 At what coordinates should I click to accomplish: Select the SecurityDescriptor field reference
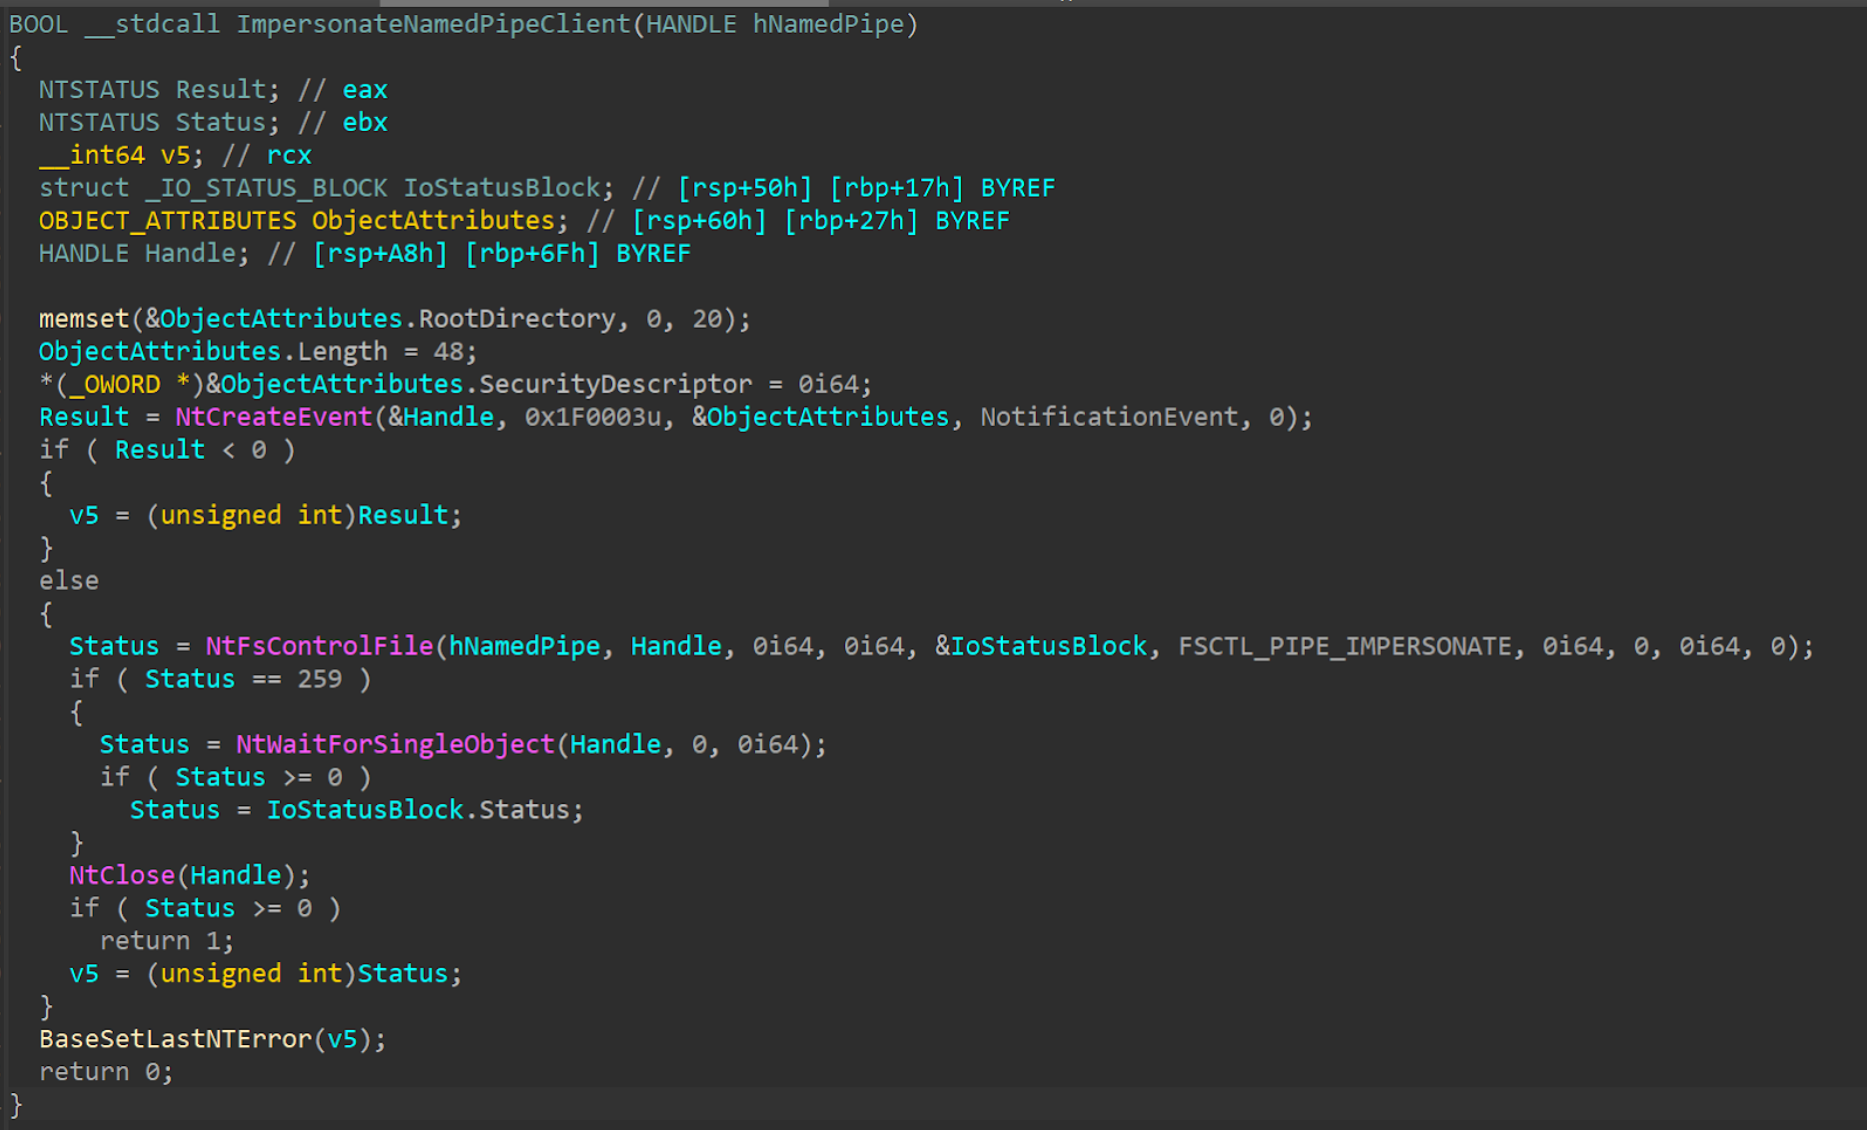click(615, 384)
